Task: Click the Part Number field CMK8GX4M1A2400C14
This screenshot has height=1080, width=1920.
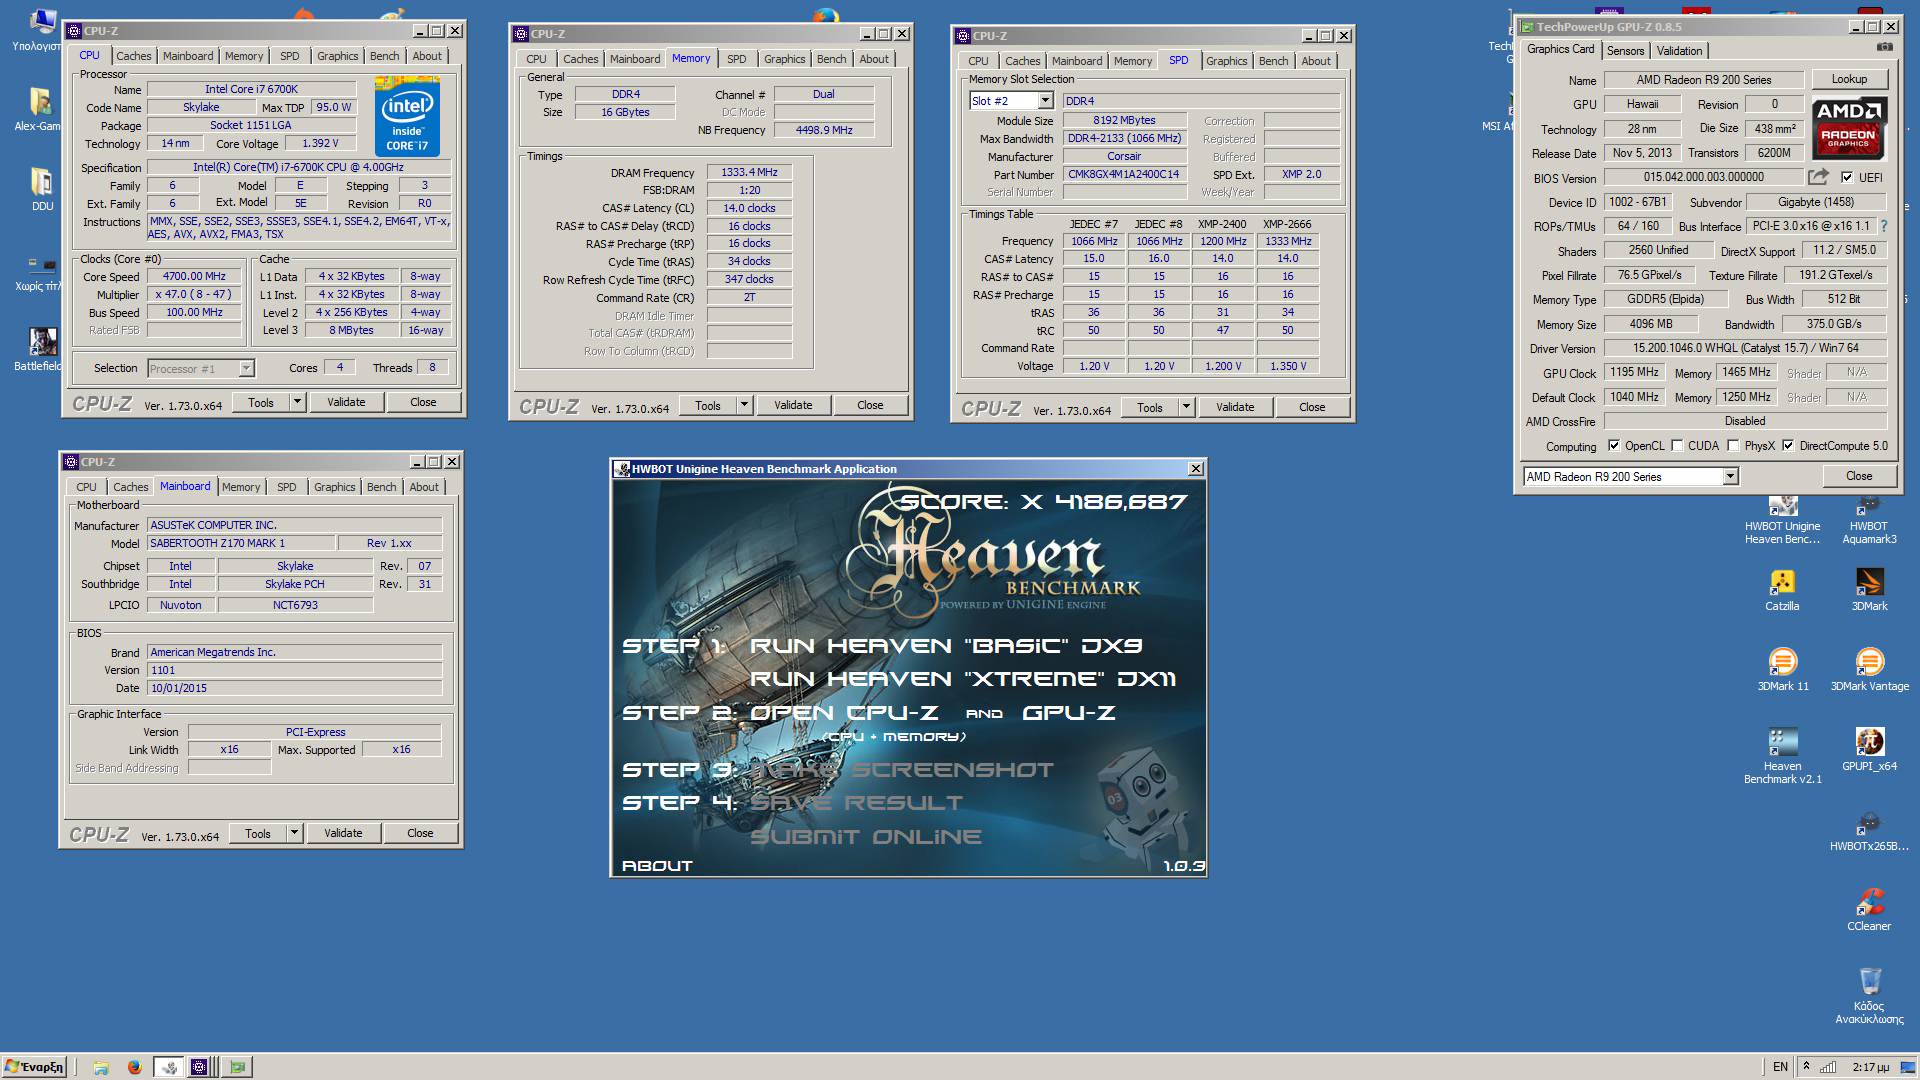Action: pos(1124,174)
